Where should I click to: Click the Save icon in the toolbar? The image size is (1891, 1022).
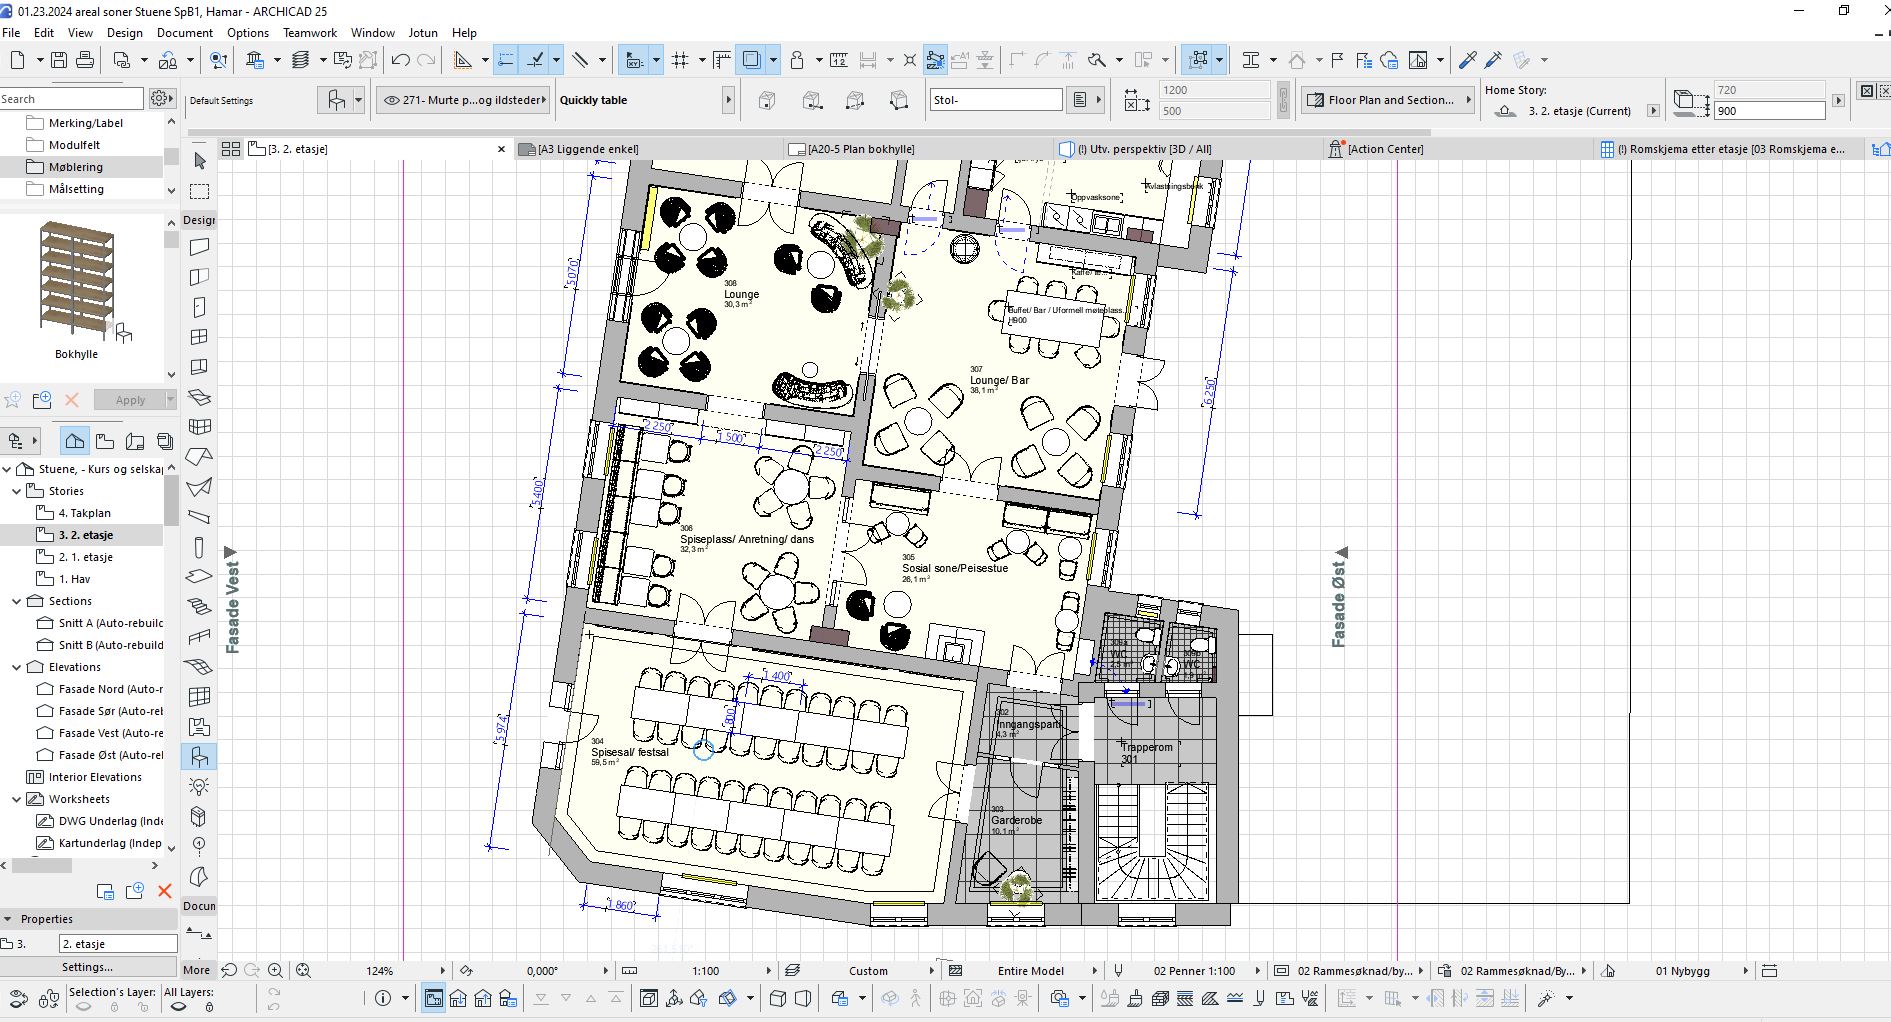tap(59, 61)
